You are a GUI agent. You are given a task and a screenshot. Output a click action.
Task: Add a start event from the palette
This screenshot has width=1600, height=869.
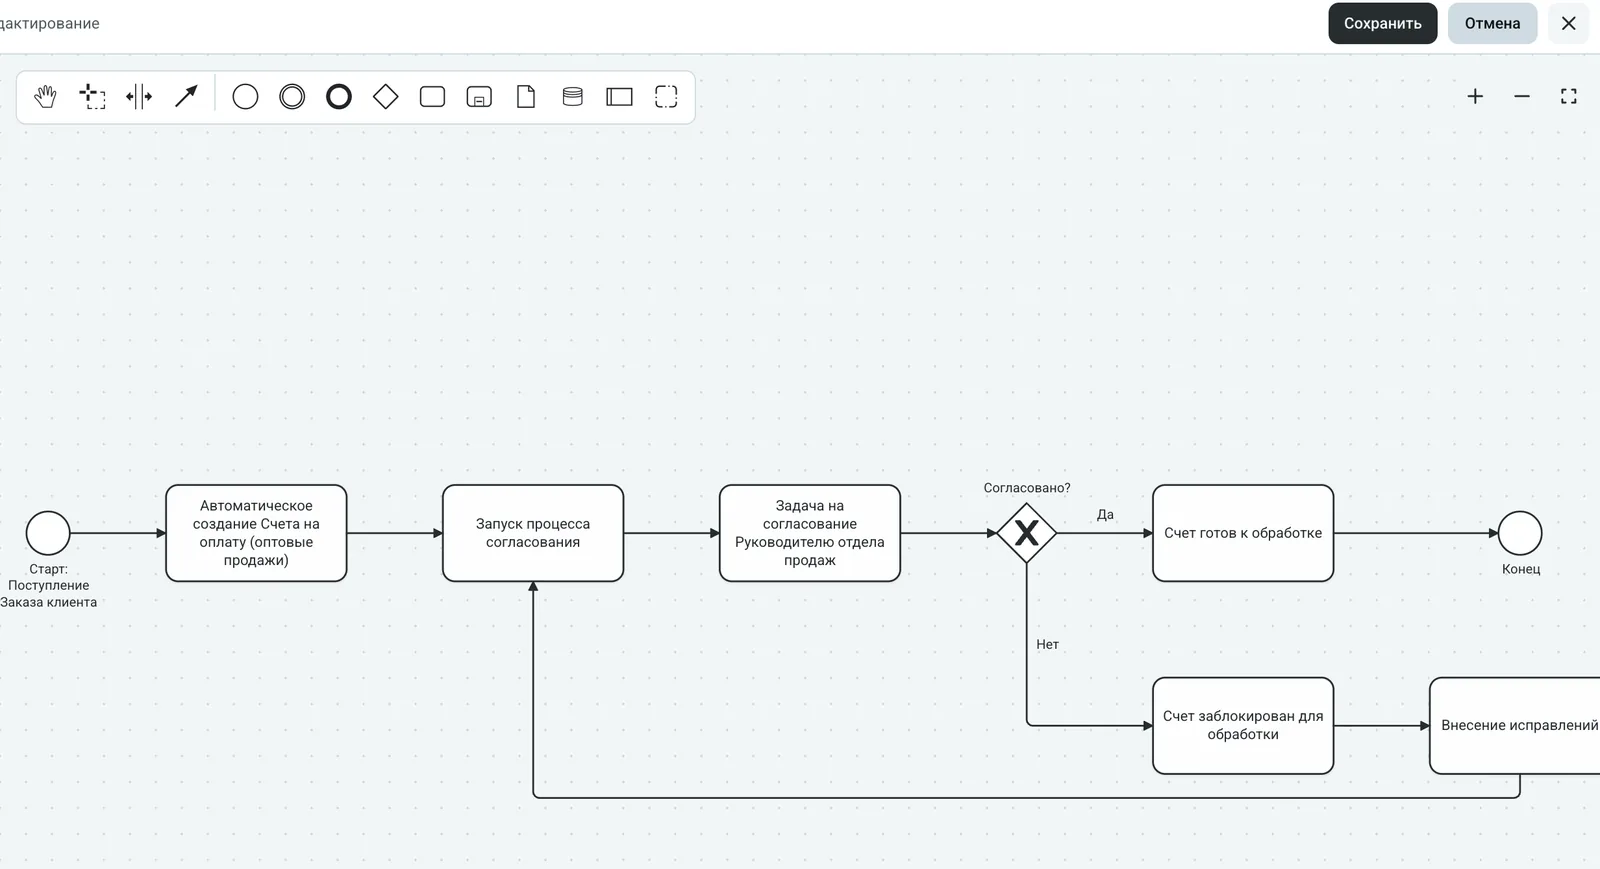[245, 97]
